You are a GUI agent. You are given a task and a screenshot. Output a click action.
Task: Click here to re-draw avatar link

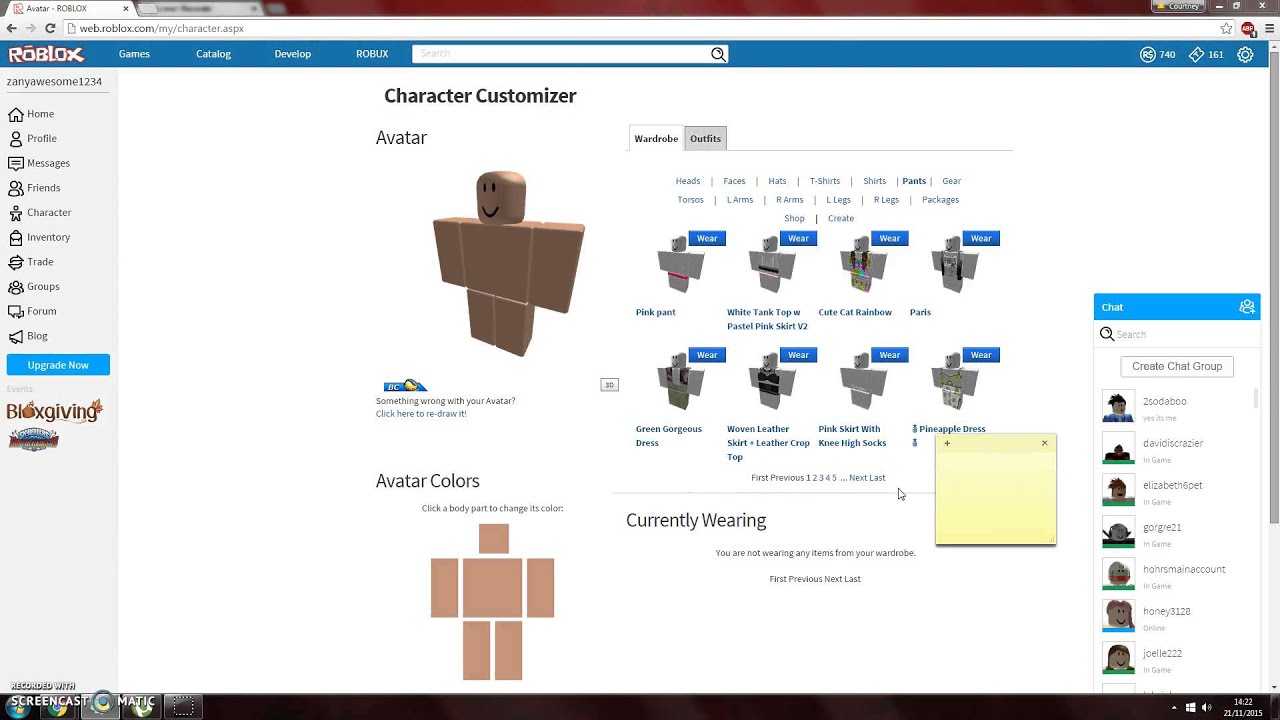pos(421,414)
